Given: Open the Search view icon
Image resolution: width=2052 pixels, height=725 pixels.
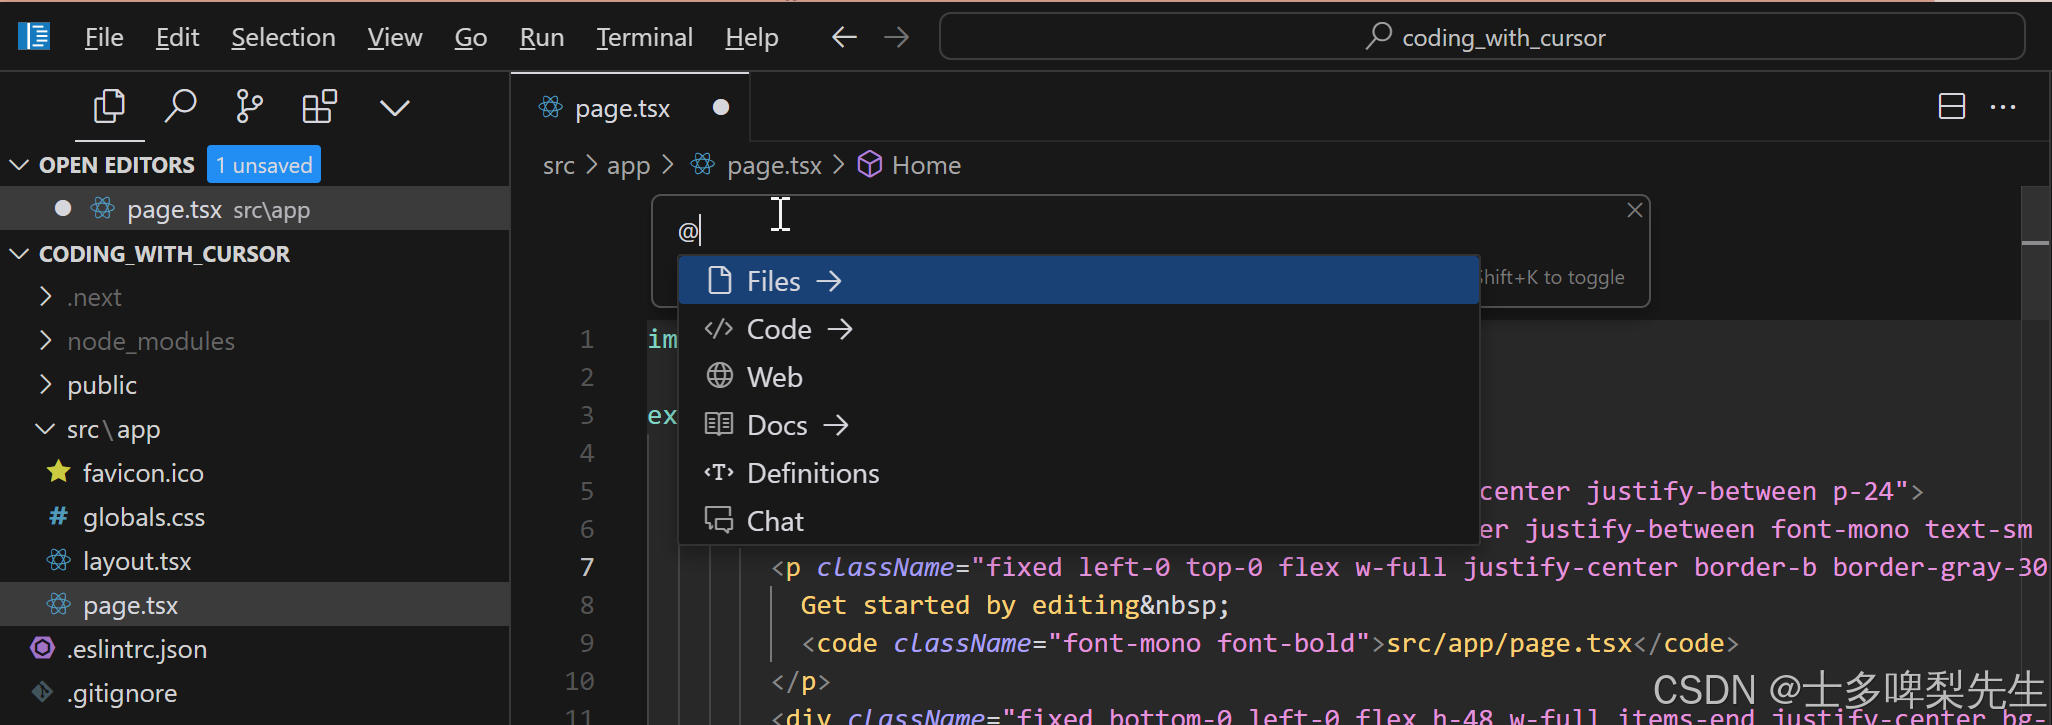Looking at the screenshot, I should [180, 106].
